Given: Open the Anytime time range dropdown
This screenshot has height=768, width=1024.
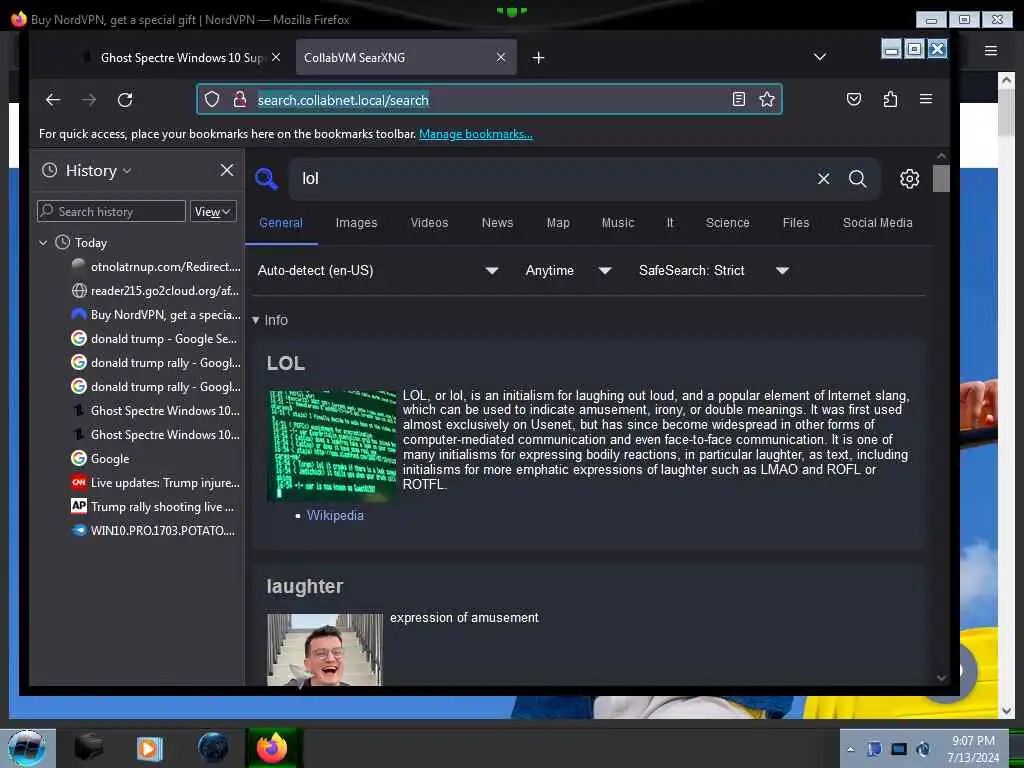Looking at the screenshot, I should click(x=568, y=270).
